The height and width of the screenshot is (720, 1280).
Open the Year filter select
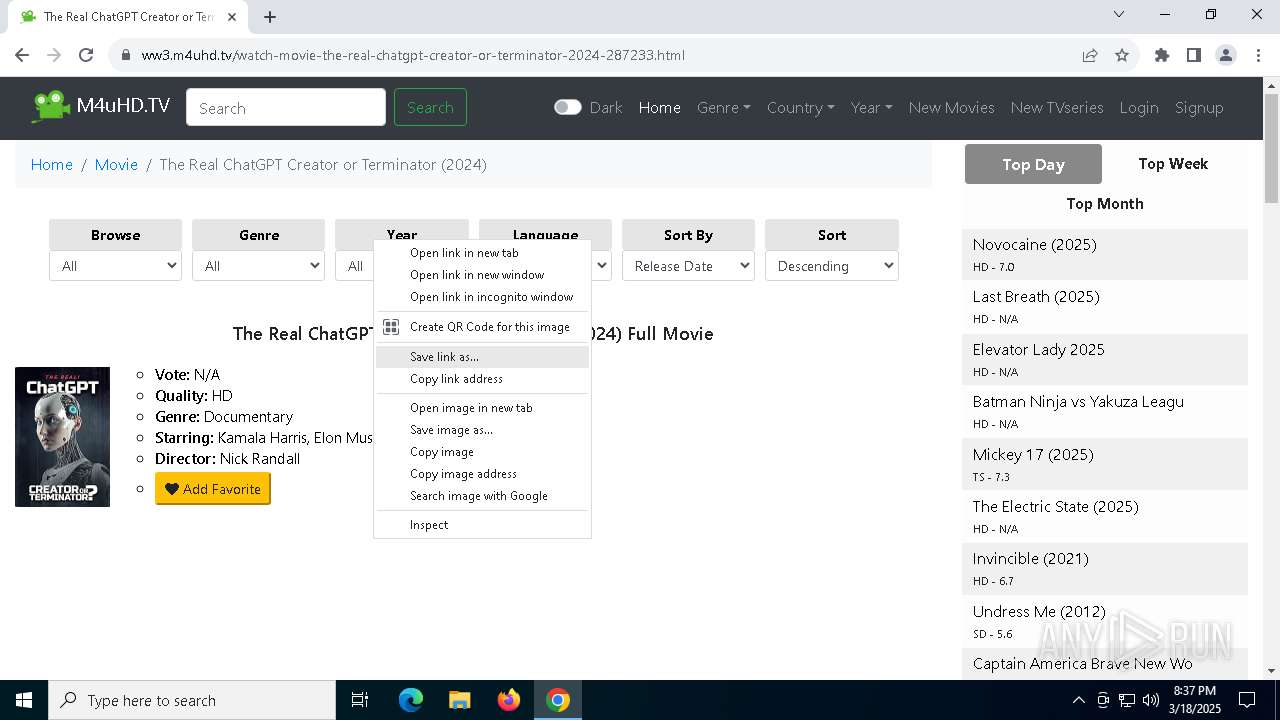coord(355,266)
